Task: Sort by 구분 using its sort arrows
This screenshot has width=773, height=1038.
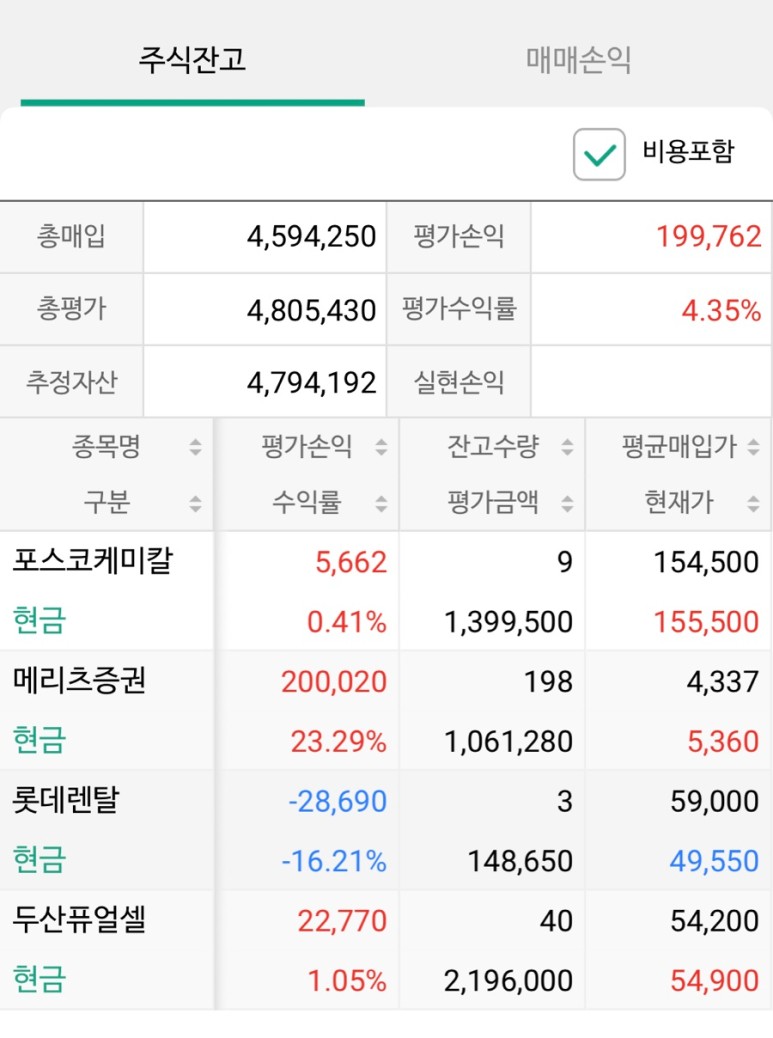Action: 195,503
